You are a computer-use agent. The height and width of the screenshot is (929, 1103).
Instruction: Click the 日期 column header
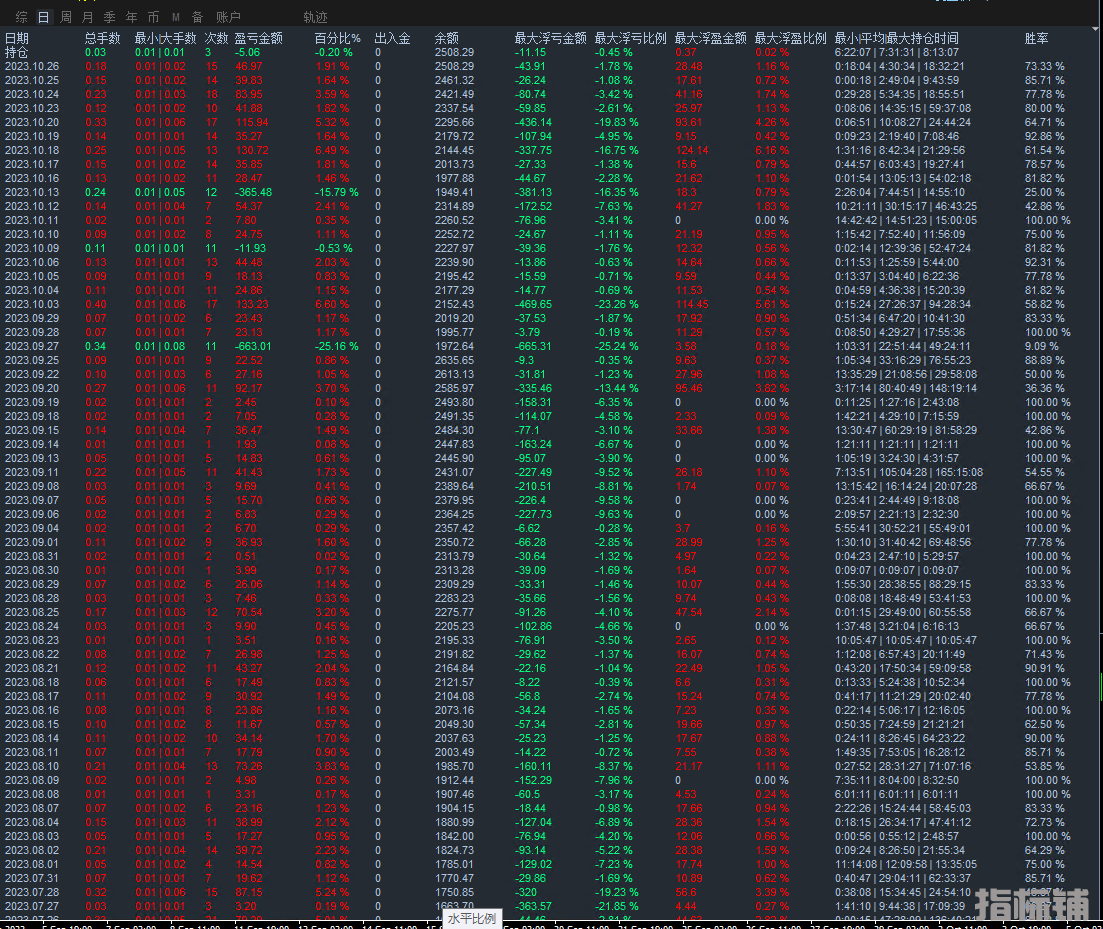tap(17, 38)
